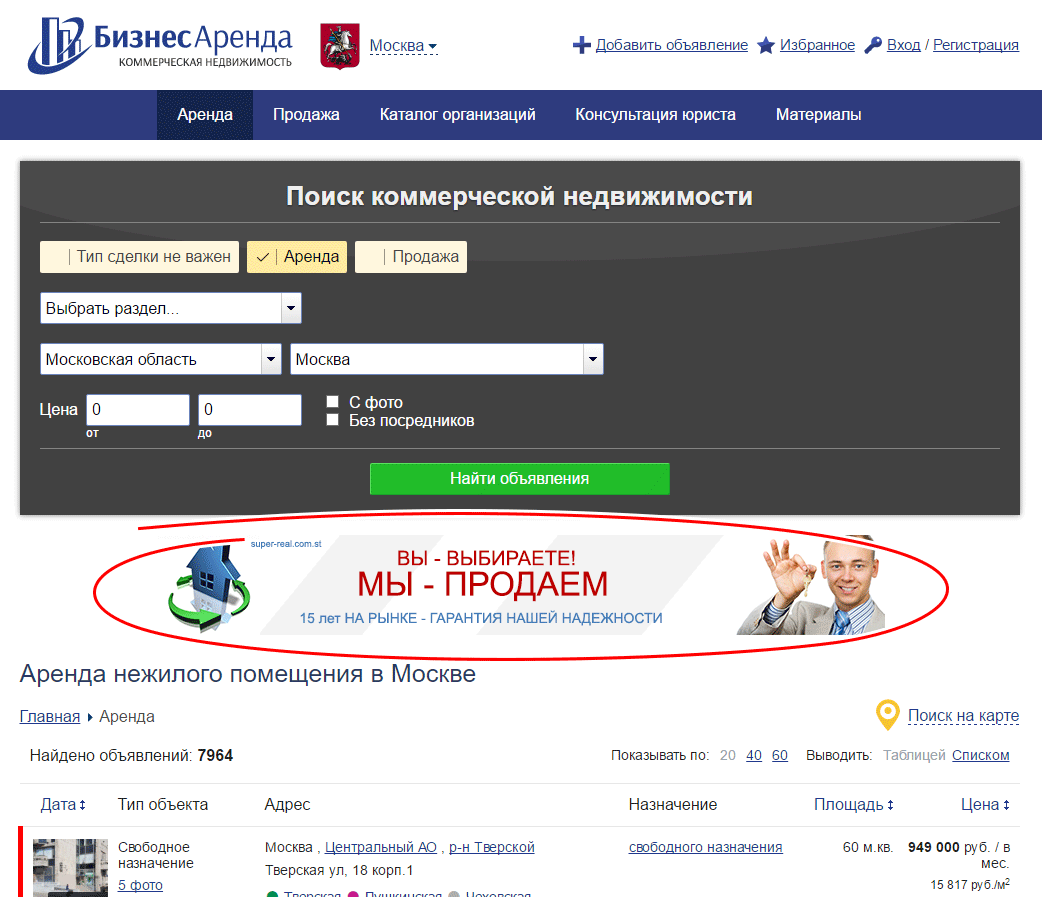Click the key icon beside Вход
The height and width of the screenshot is (897, 1042).
tap(873, 45)
